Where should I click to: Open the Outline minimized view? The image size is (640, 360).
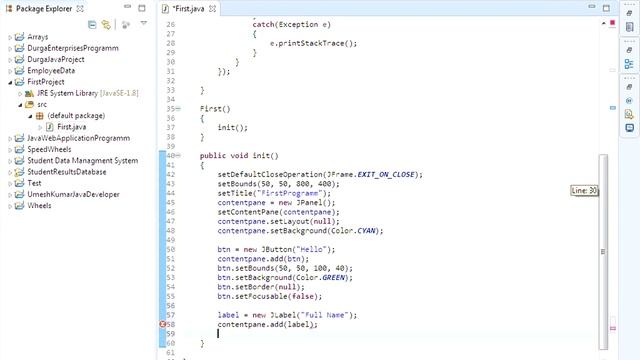629,64
